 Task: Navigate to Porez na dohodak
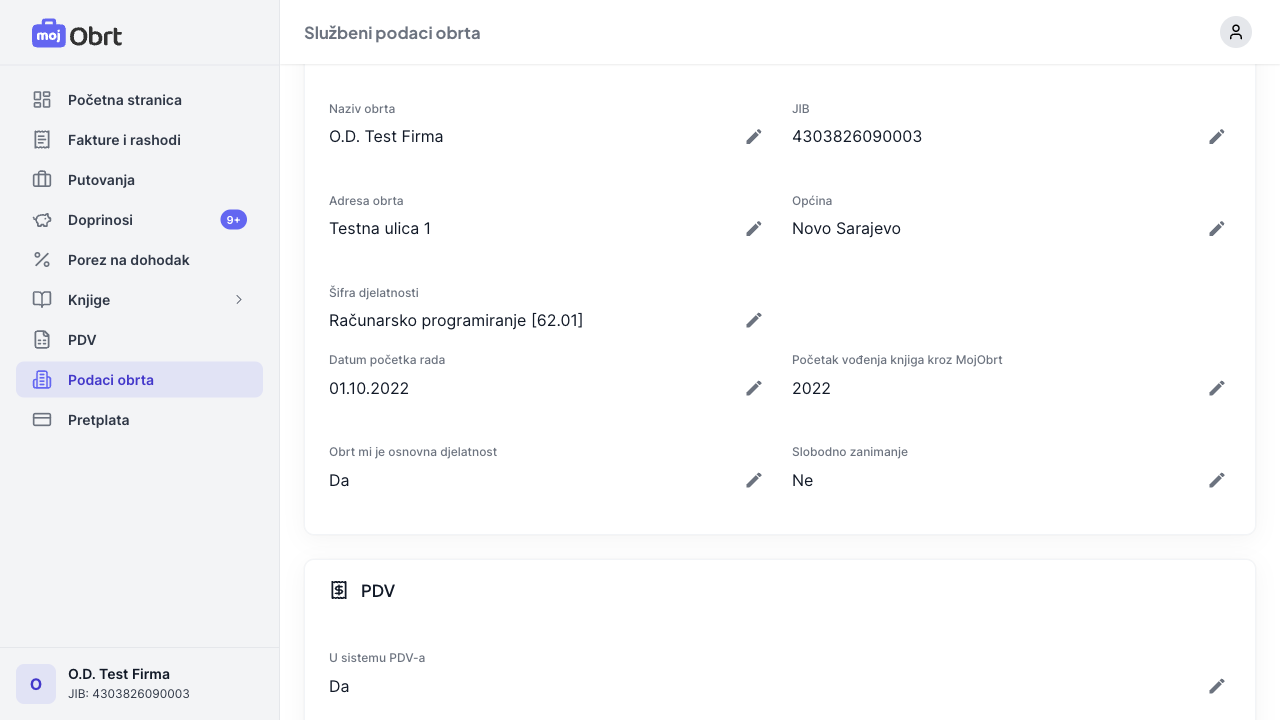128,260
